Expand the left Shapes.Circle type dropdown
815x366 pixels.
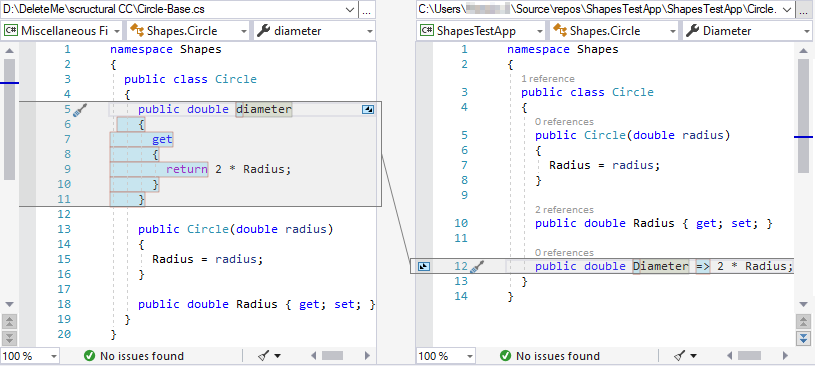(188, 31)
